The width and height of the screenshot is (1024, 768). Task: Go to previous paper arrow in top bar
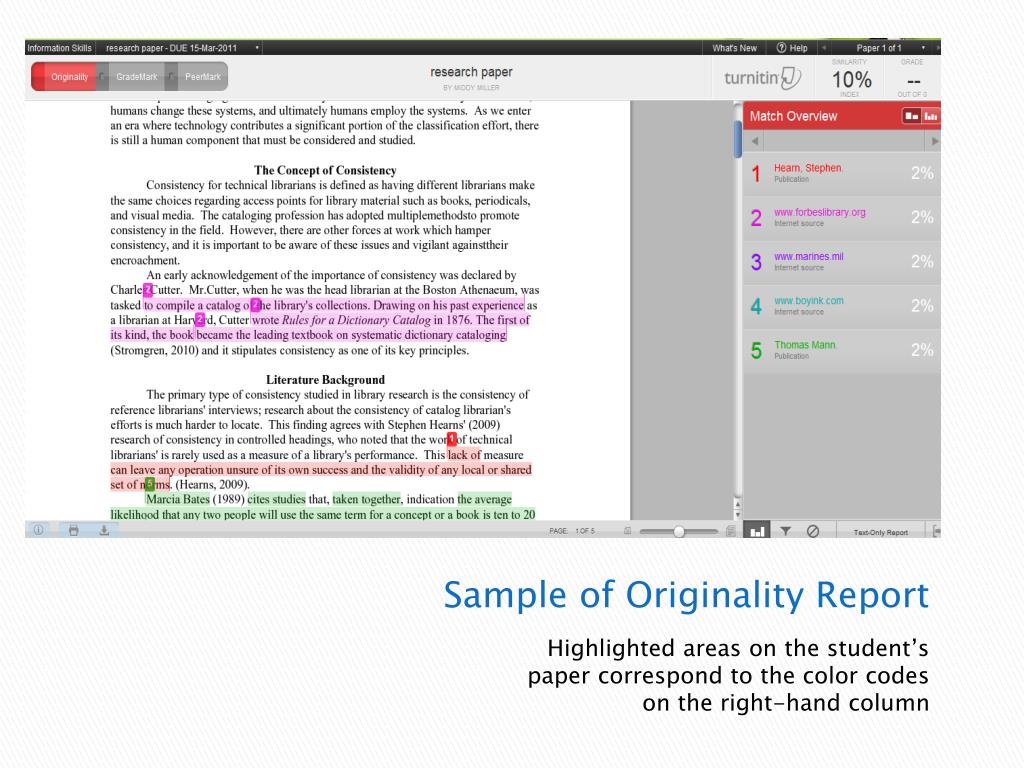coord(824,48)
